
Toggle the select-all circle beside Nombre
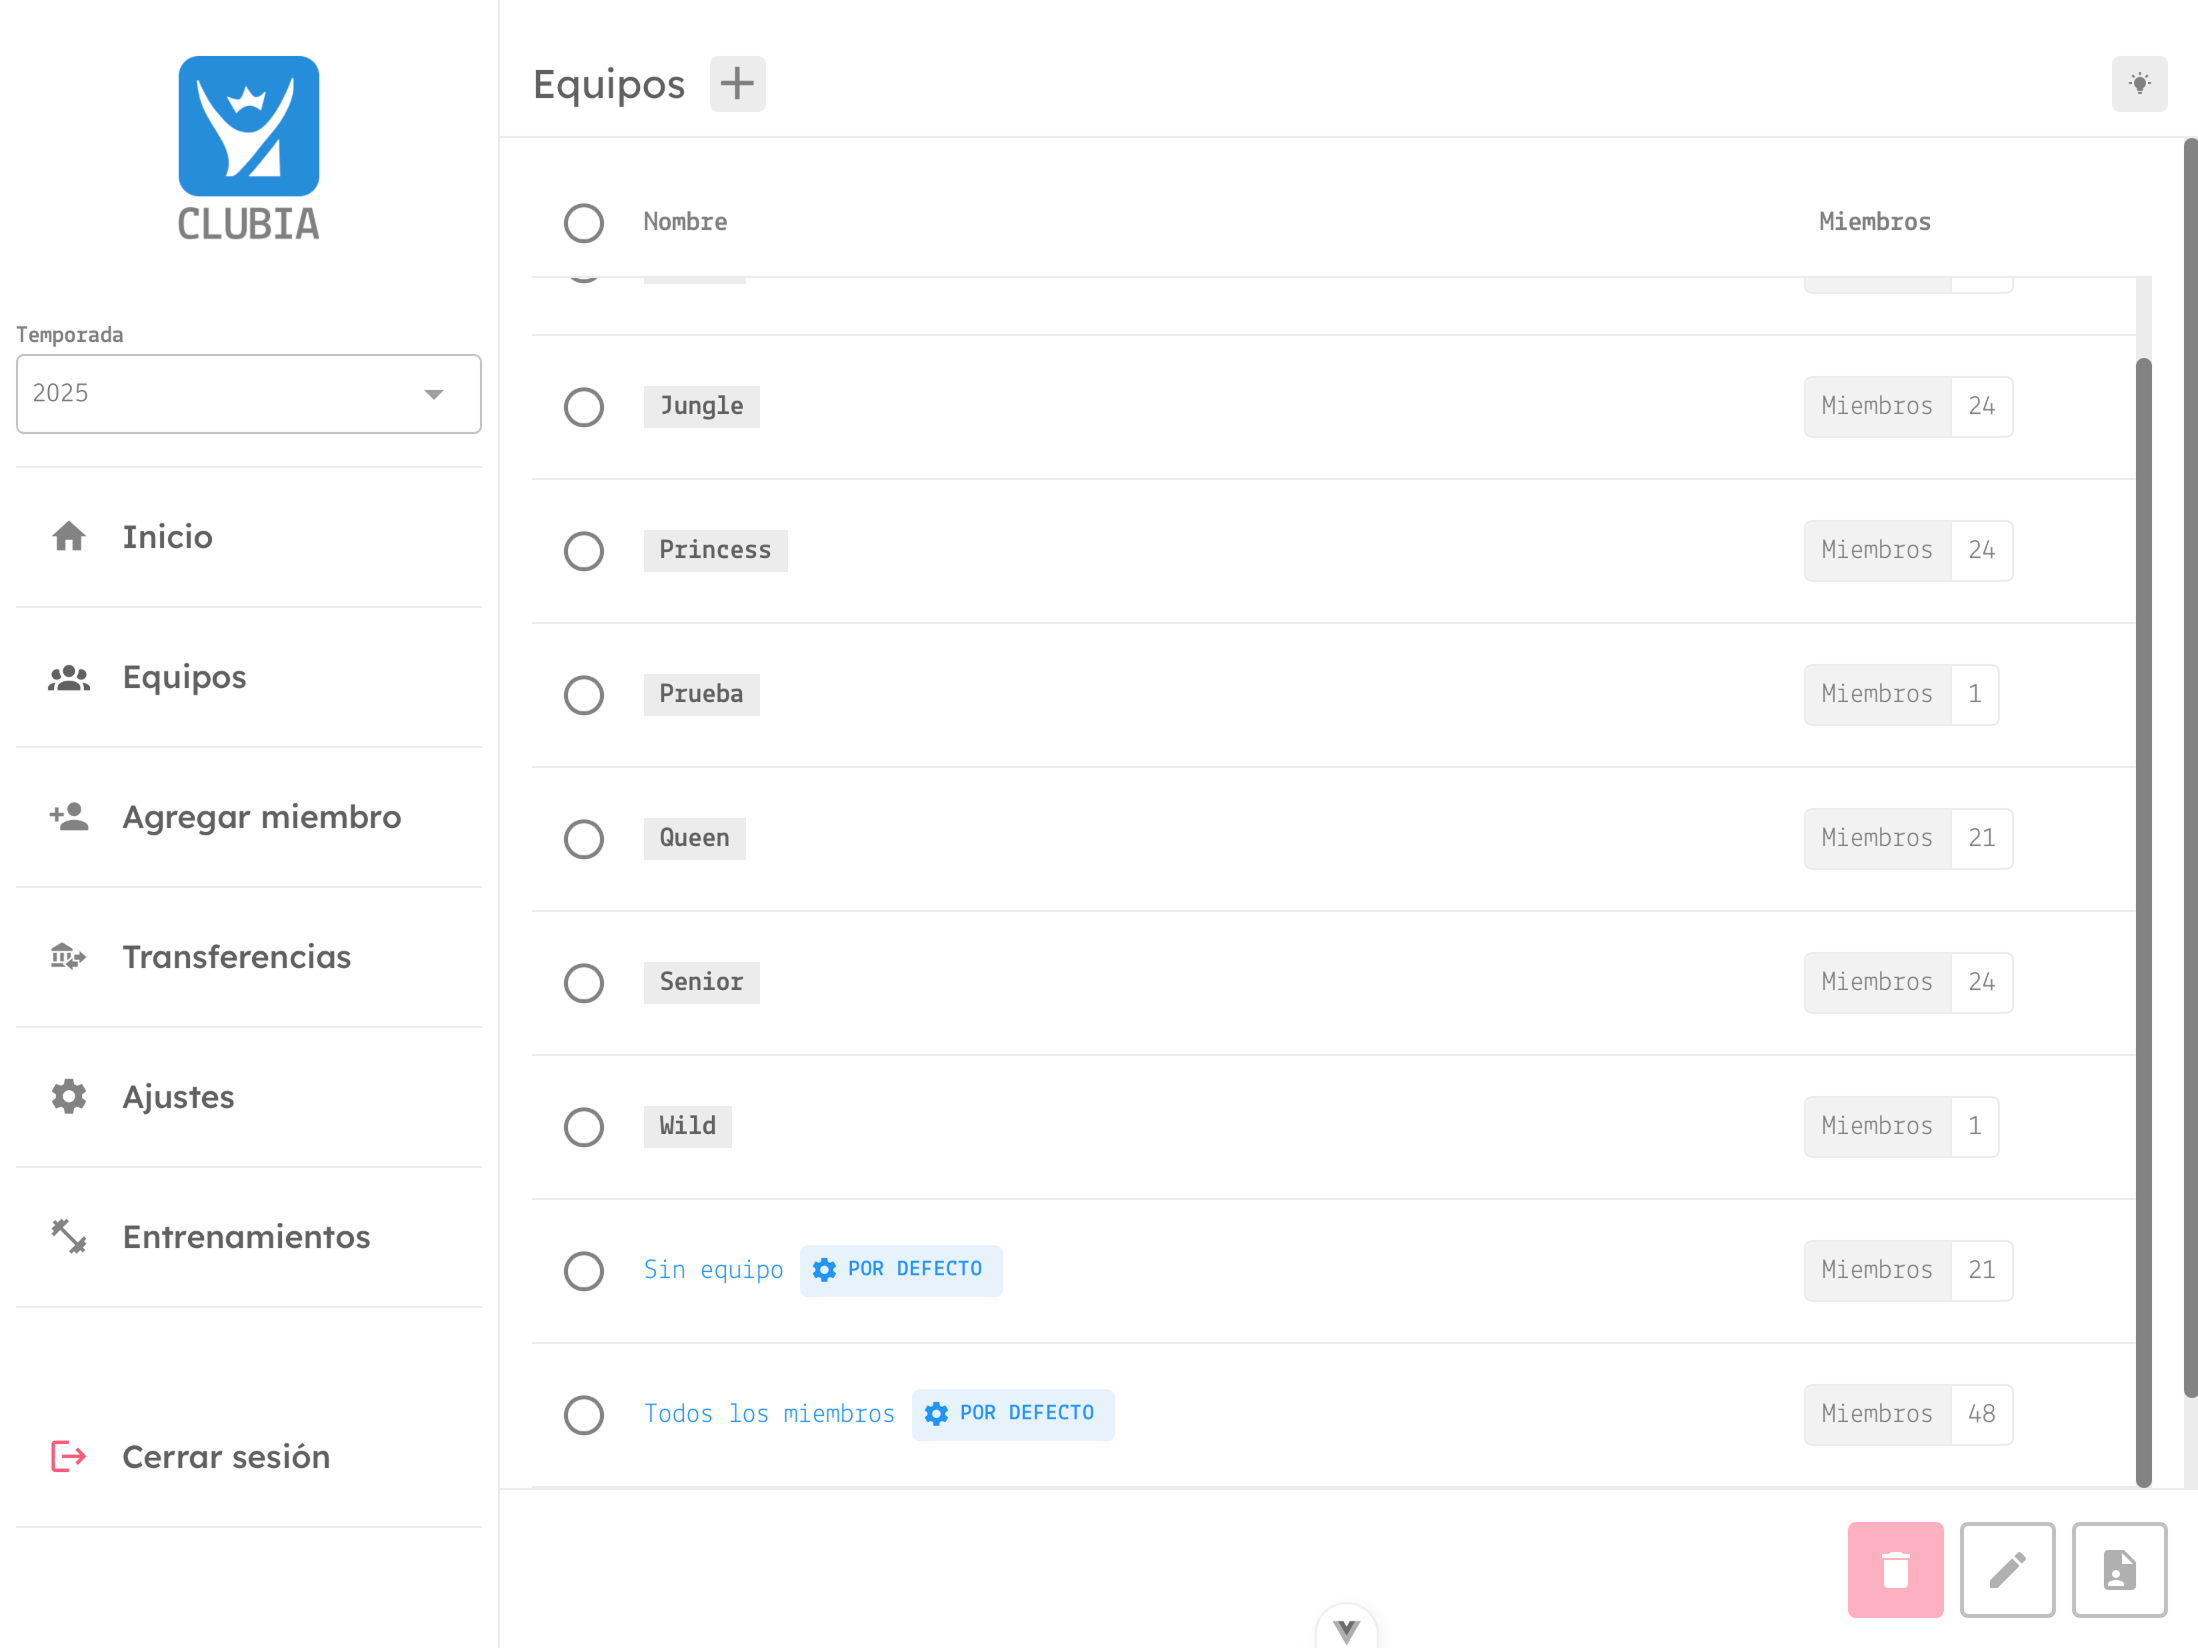pyautogui.click(x=583, y=223)
